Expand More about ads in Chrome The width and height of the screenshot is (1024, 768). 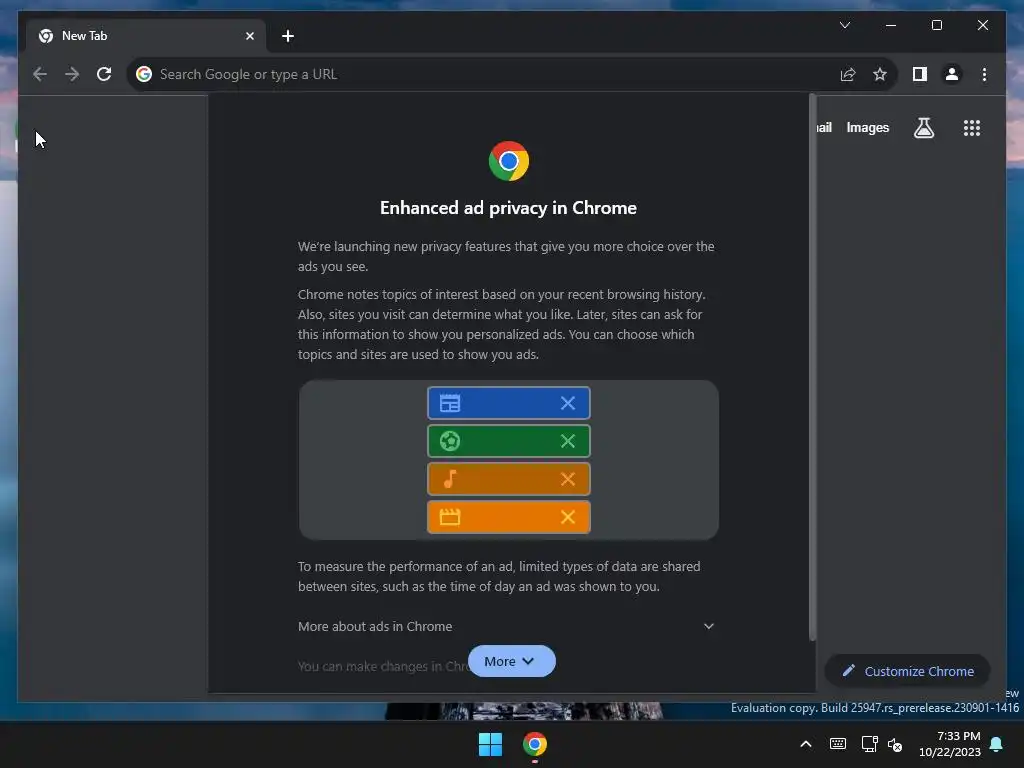click(506, 626)
